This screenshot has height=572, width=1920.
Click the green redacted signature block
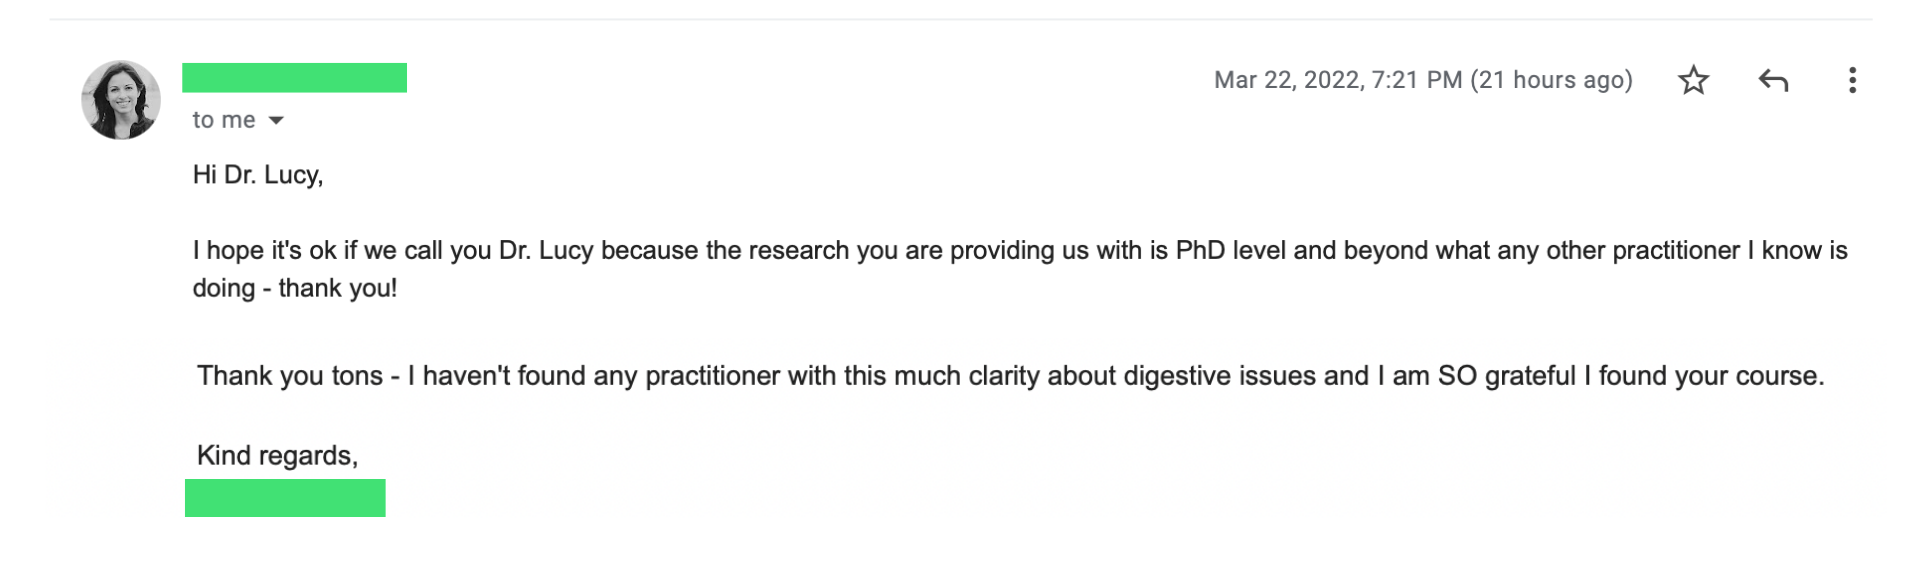pyautogui.click(x=285, y=498)
